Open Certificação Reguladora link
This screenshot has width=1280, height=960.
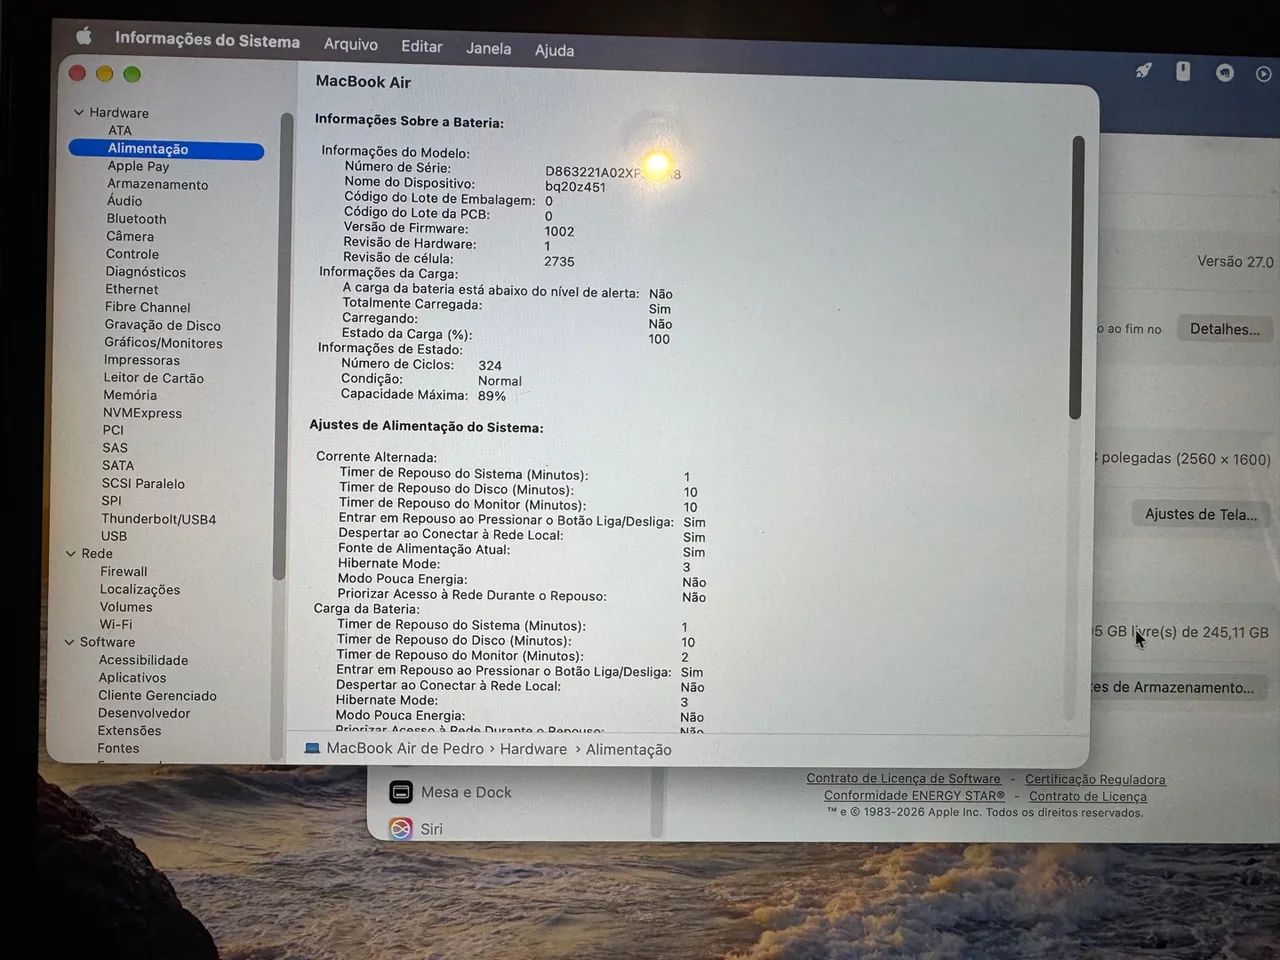[x=1095, y=779]
